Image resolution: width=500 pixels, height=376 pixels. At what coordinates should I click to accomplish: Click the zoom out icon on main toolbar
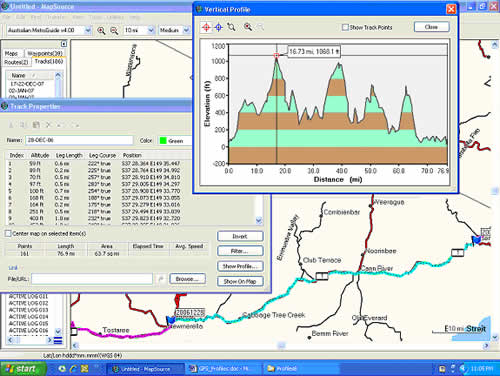click(114, 31)
